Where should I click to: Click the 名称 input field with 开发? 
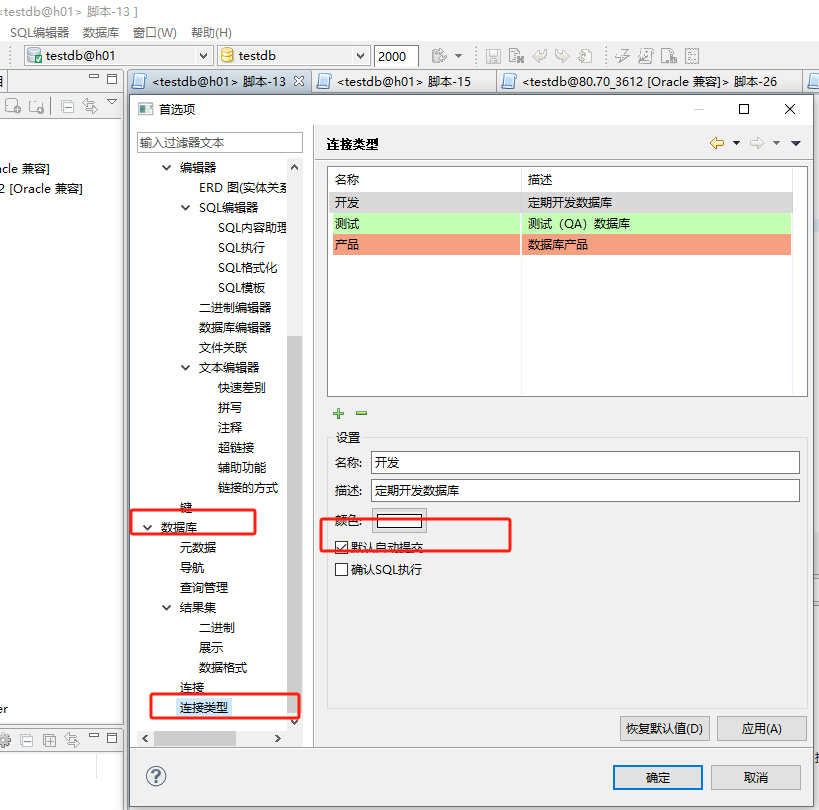[x=585, y=462]
